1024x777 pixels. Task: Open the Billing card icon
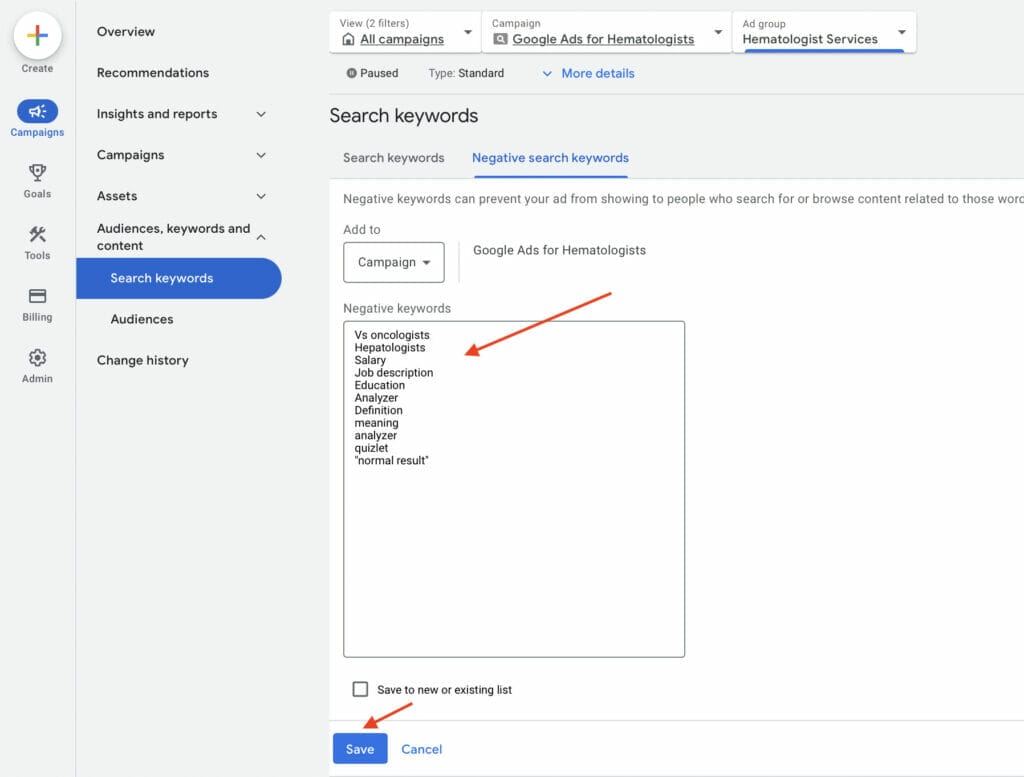pyautogui.click(x=37, y=297)
